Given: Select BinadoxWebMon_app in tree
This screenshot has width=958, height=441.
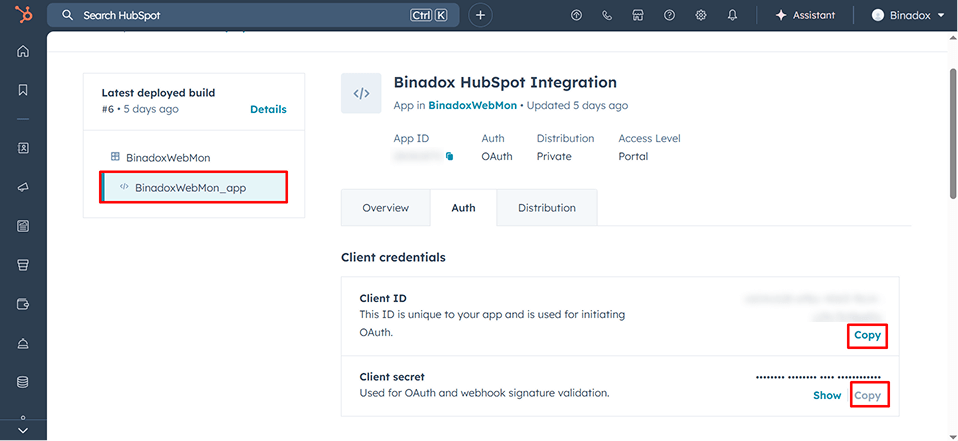Looking at the screenshot, I should (193, 188).
